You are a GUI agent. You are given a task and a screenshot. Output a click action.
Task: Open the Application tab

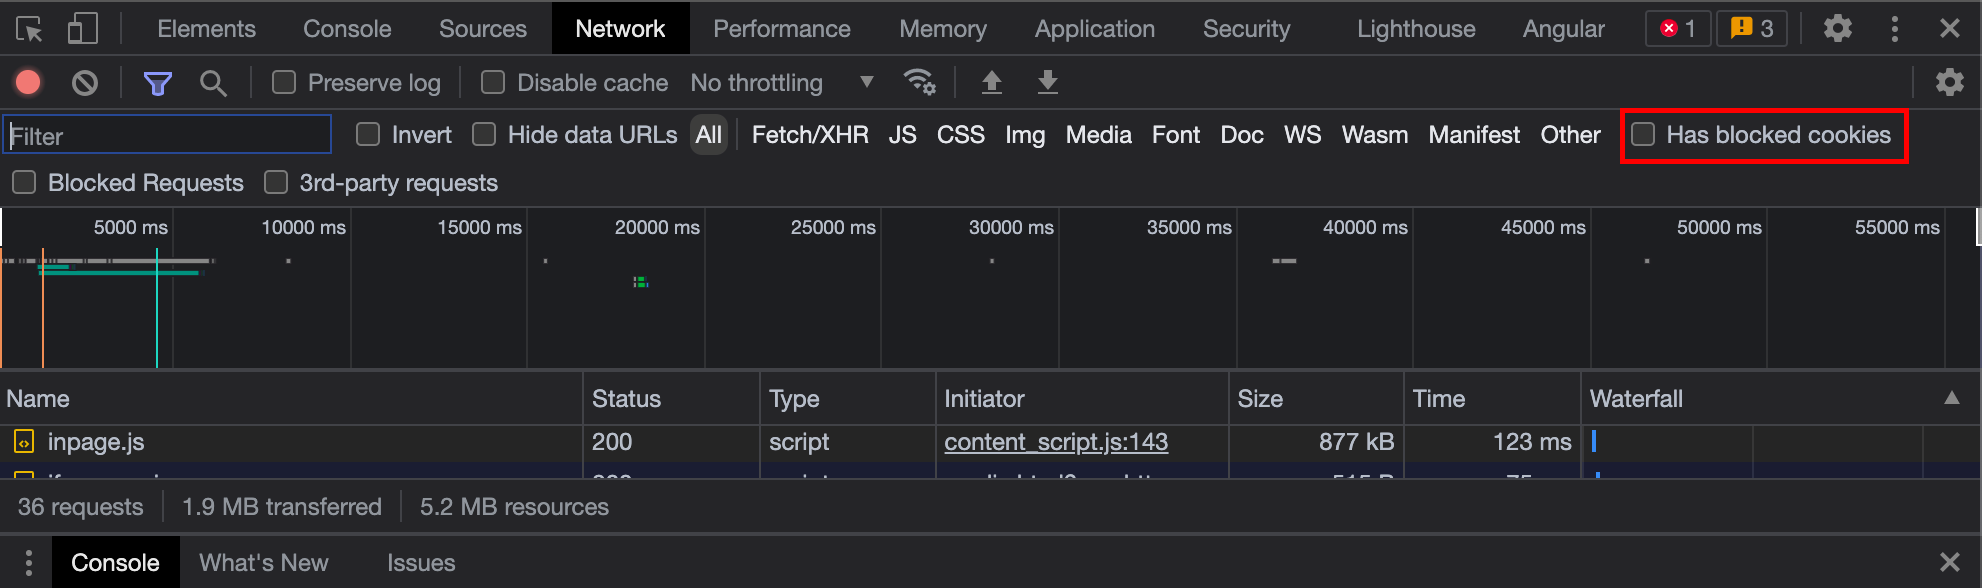coord(1094,29)
